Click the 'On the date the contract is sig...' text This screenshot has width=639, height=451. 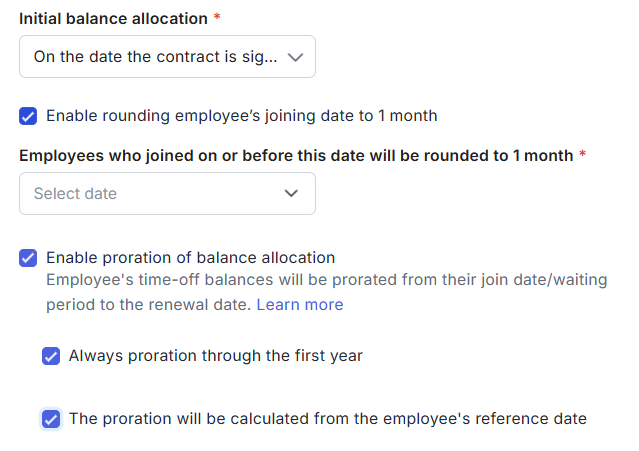[x=154, y=57]
